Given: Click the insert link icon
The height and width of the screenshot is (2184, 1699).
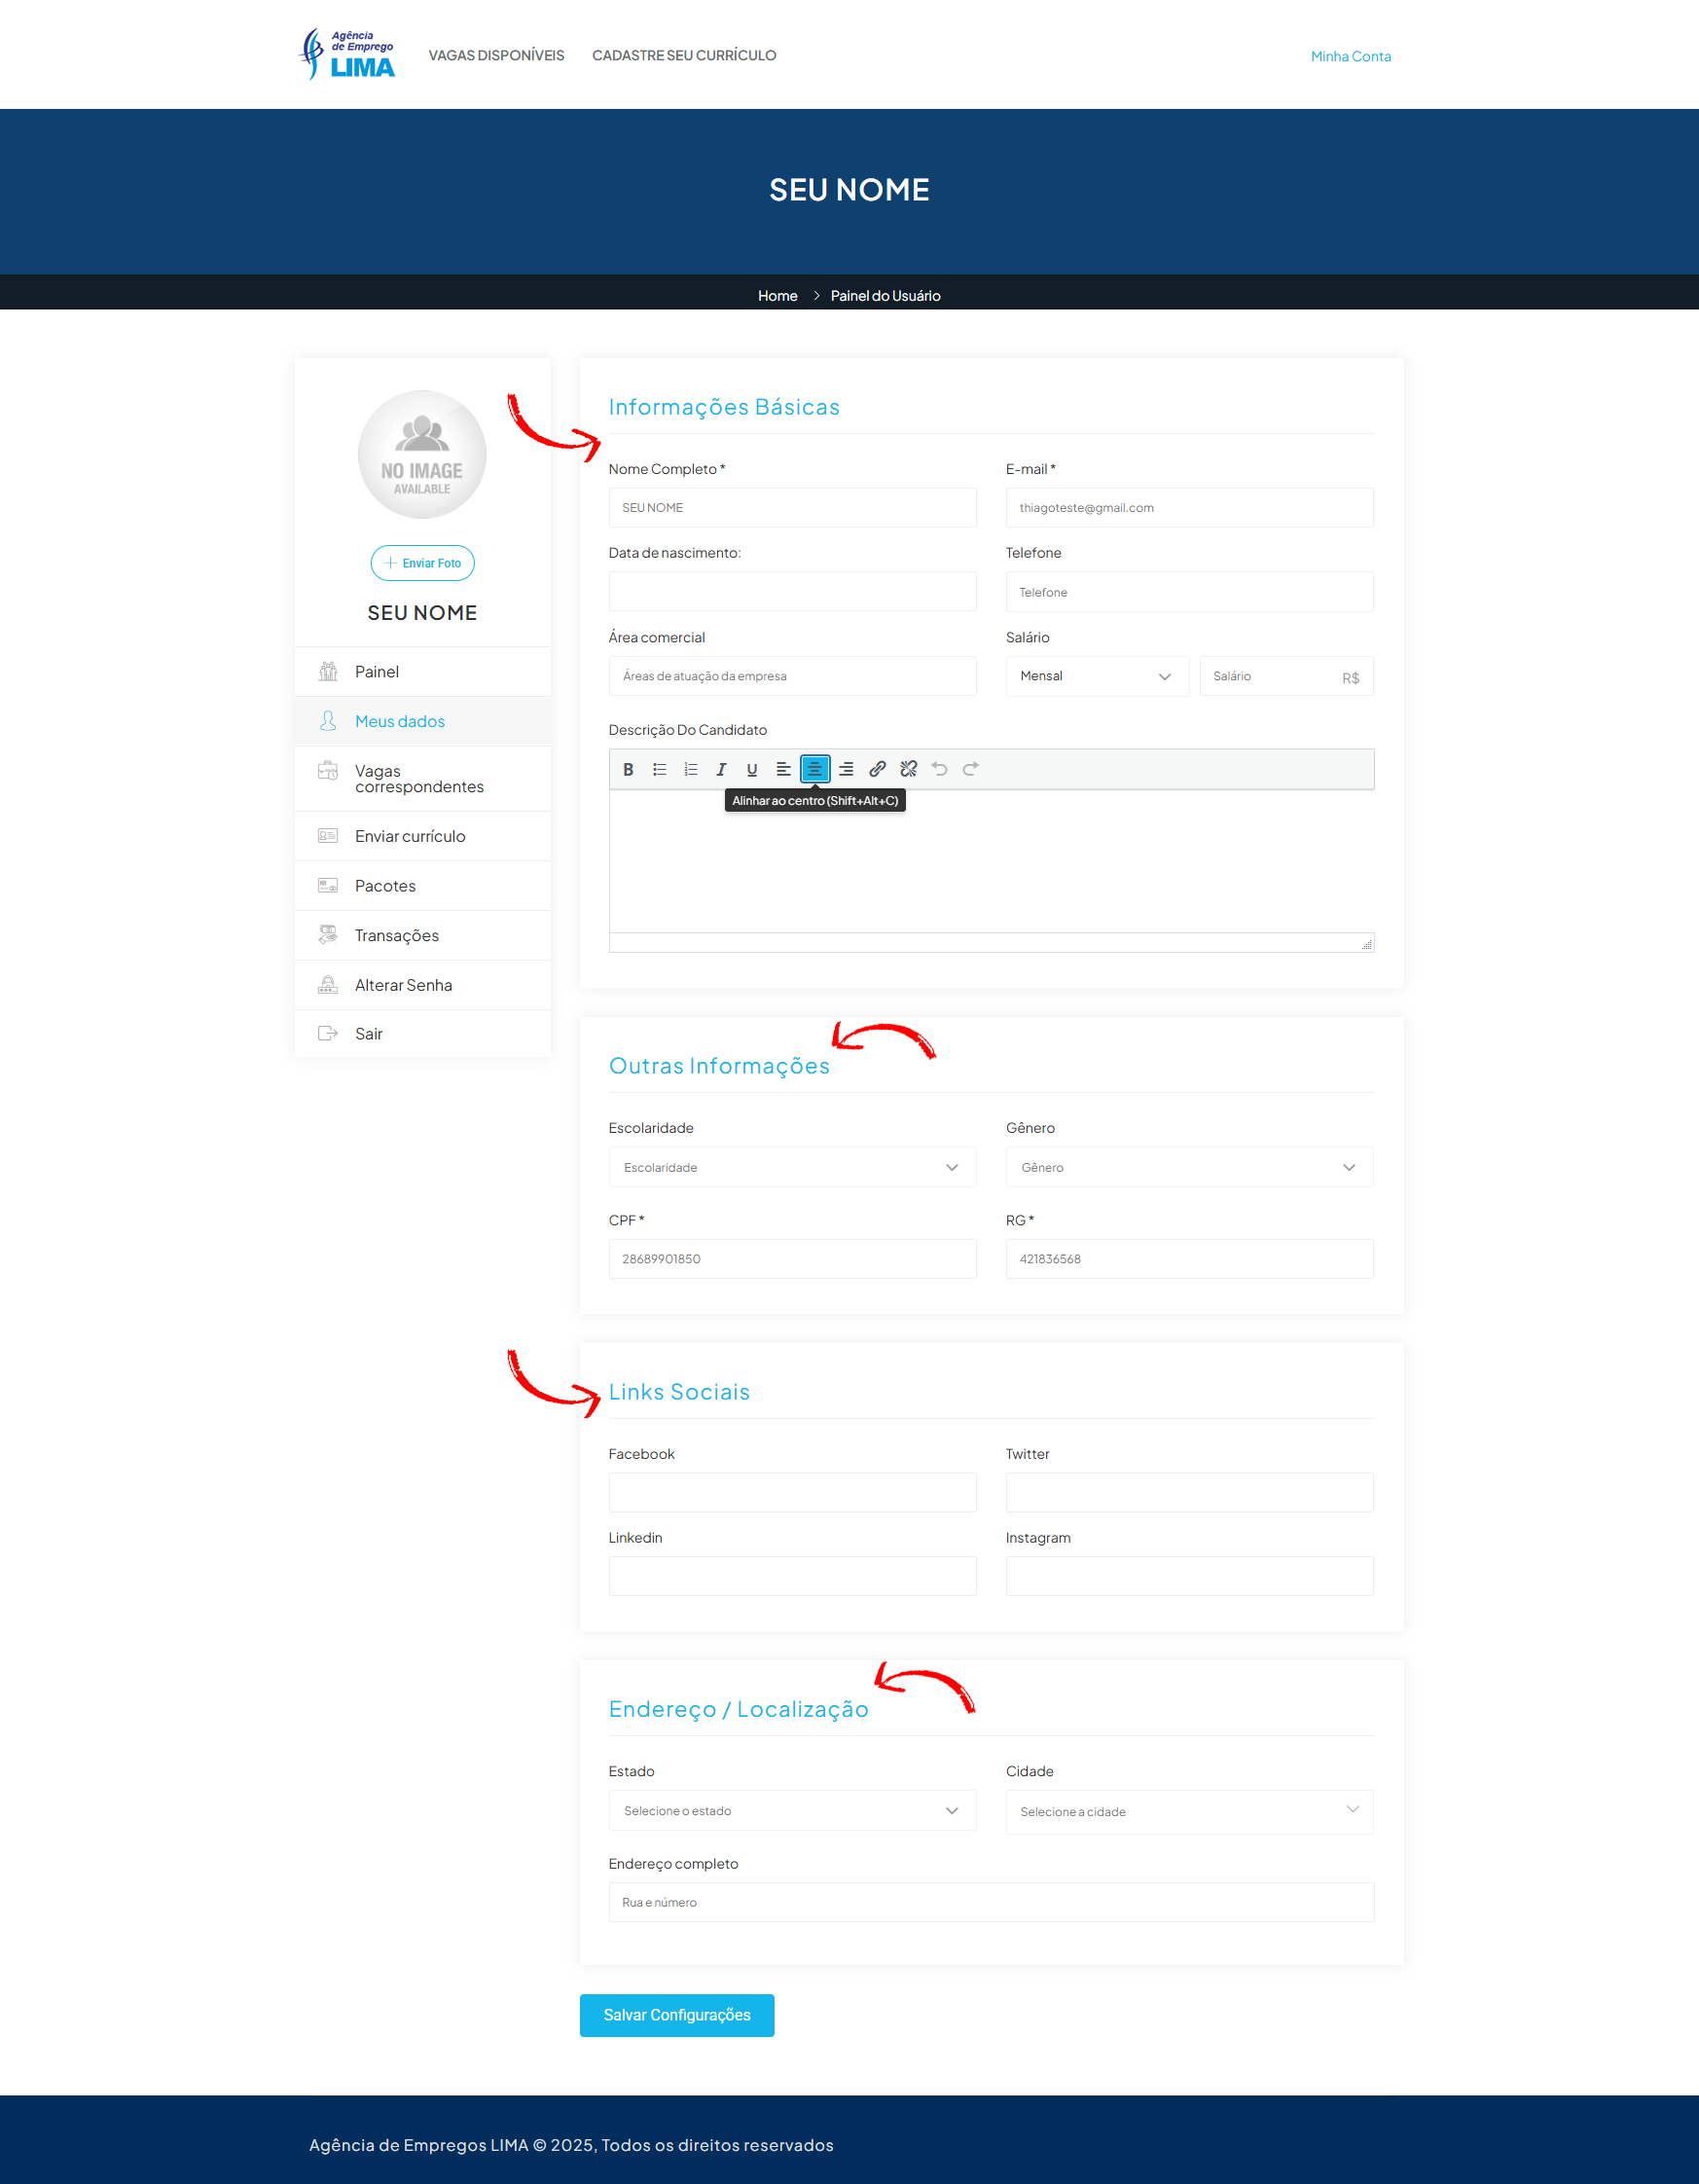Looking at the screenshot, I should [x=877, y=769].
